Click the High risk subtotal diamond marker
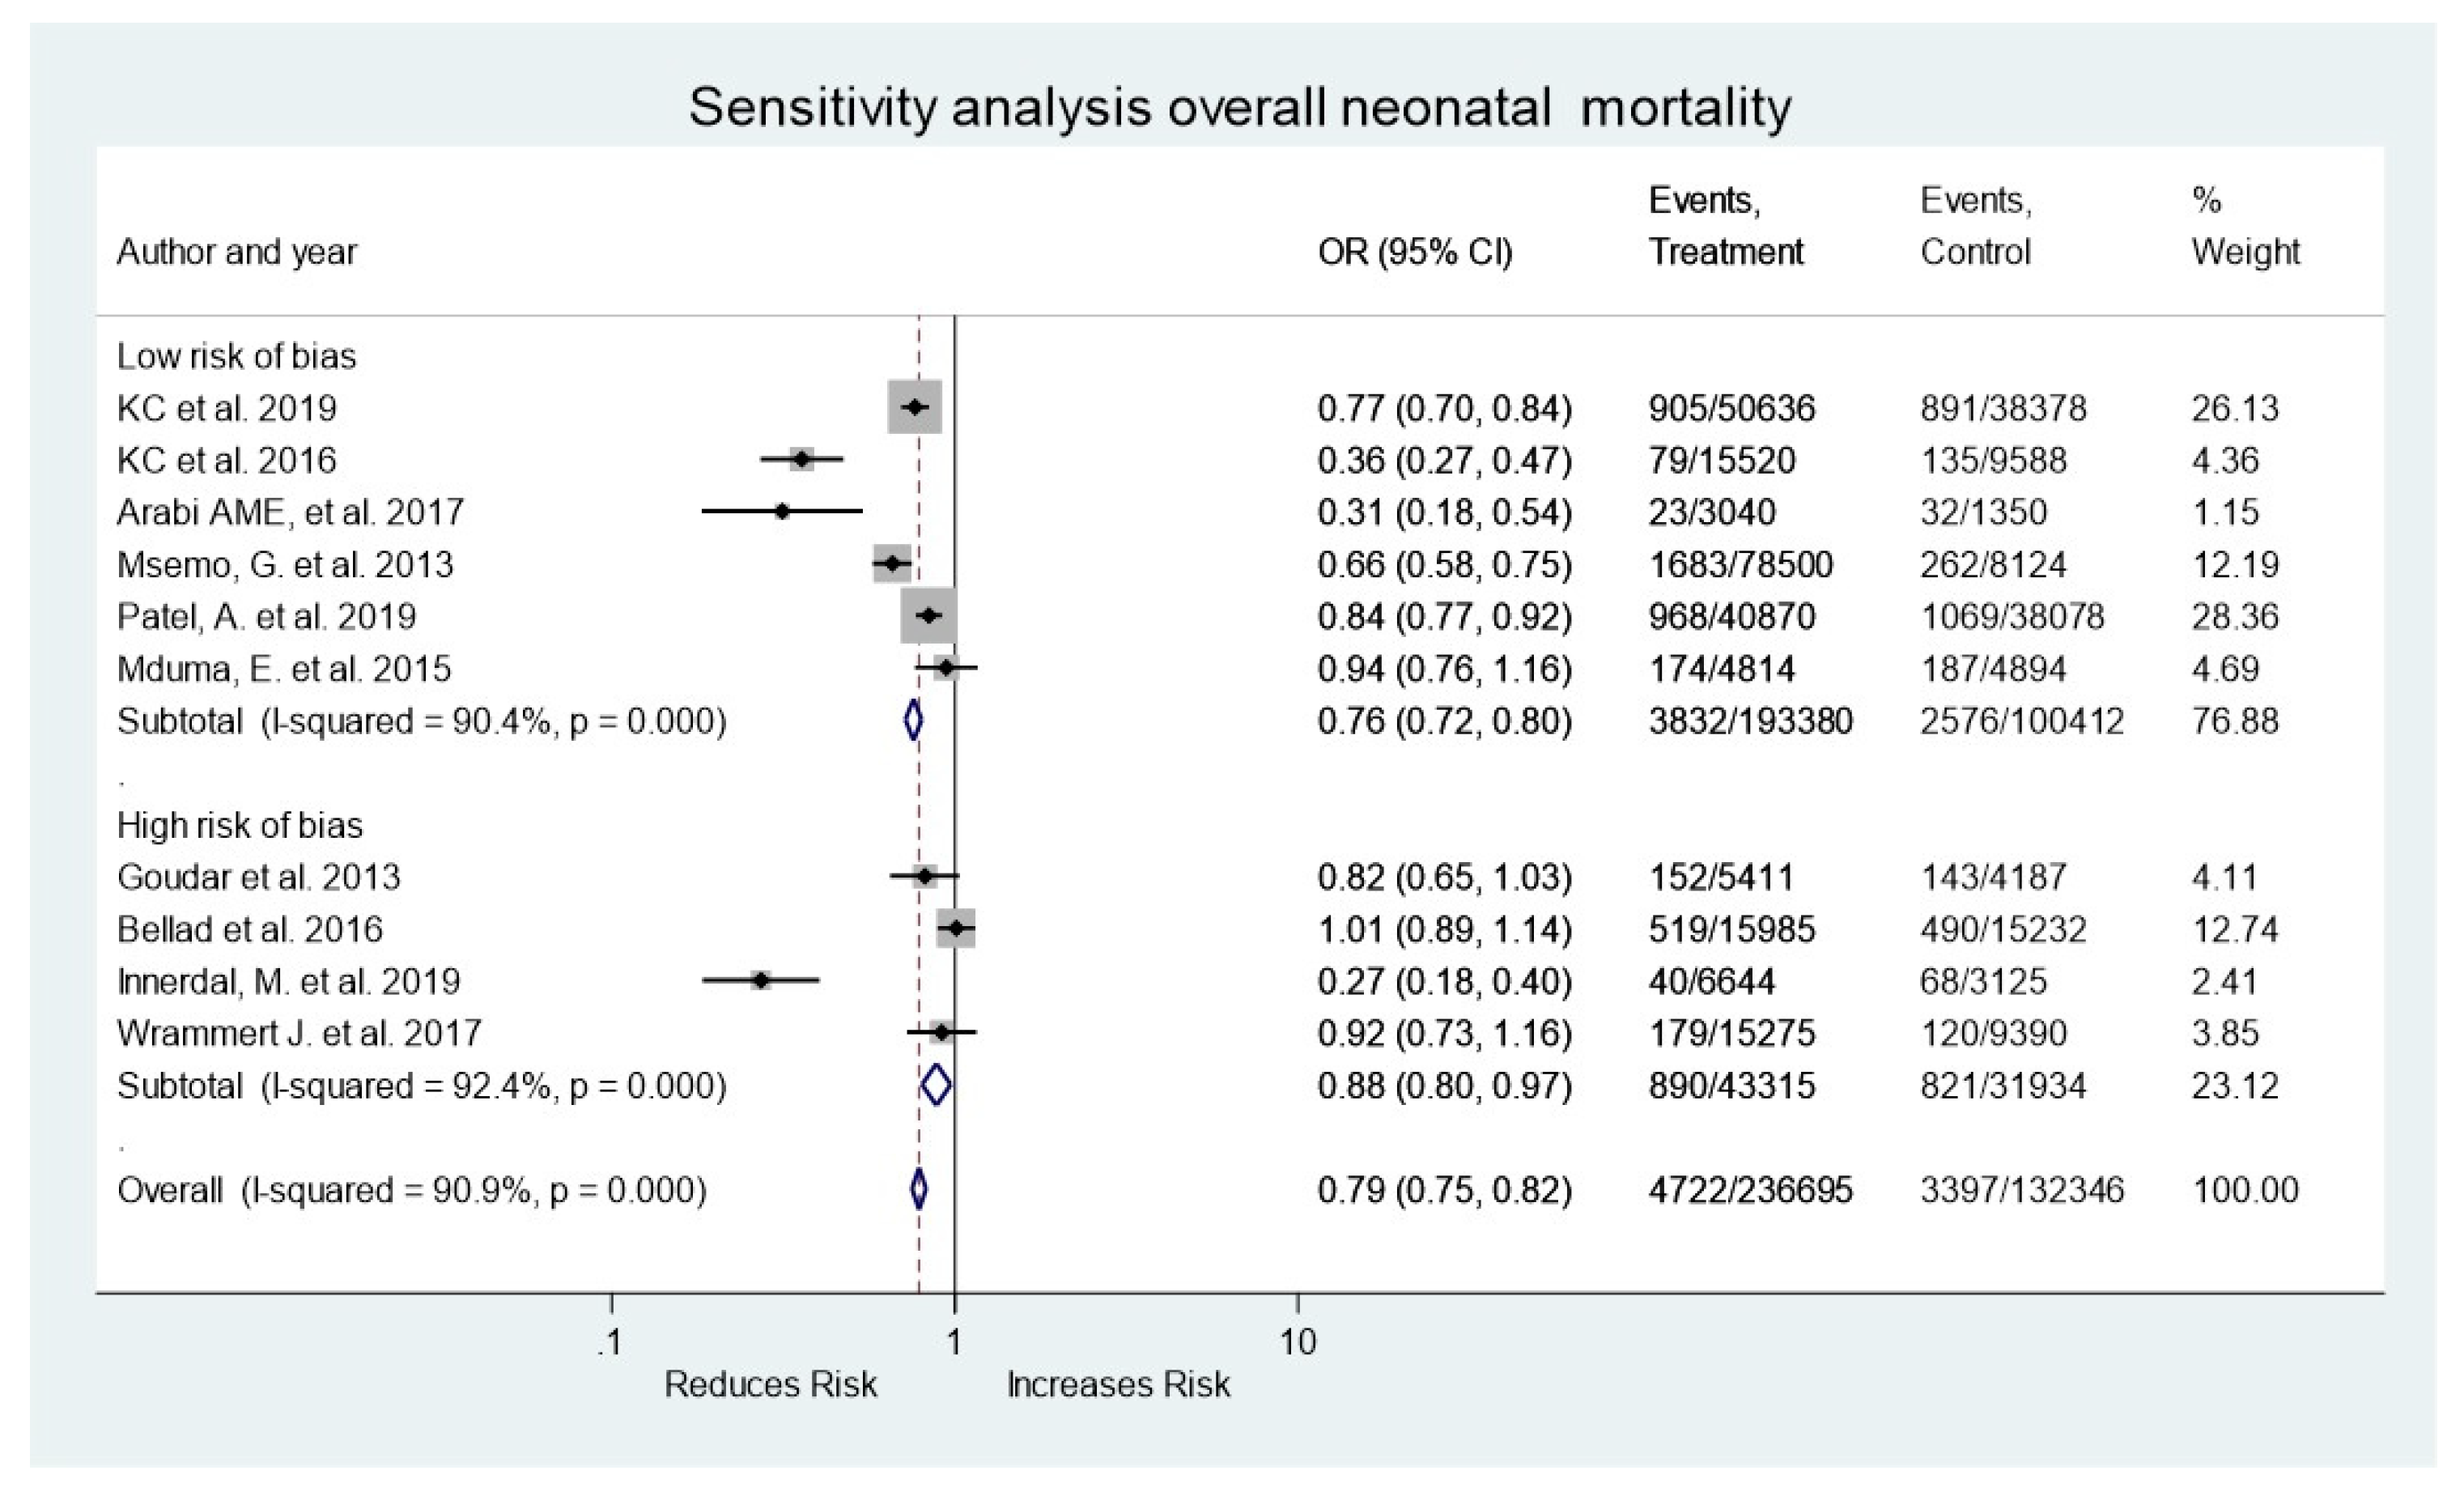The image size is (2464, 1496). click(x=936, y=1085)
